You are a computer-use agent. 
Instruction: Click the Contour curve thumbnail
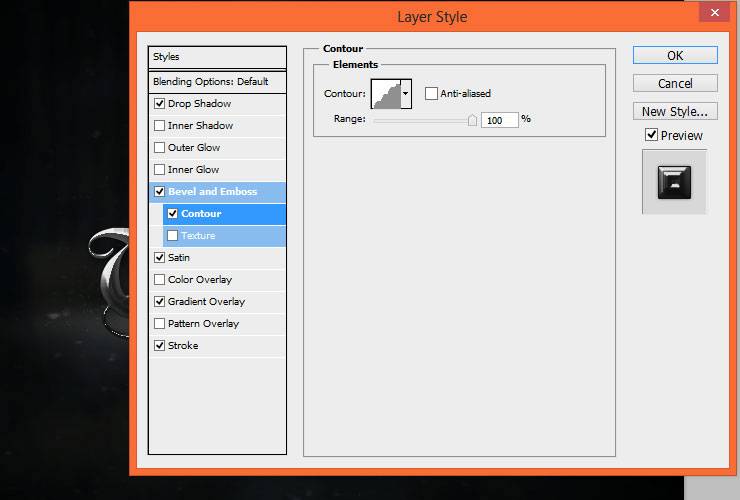(x=386, y=94)
